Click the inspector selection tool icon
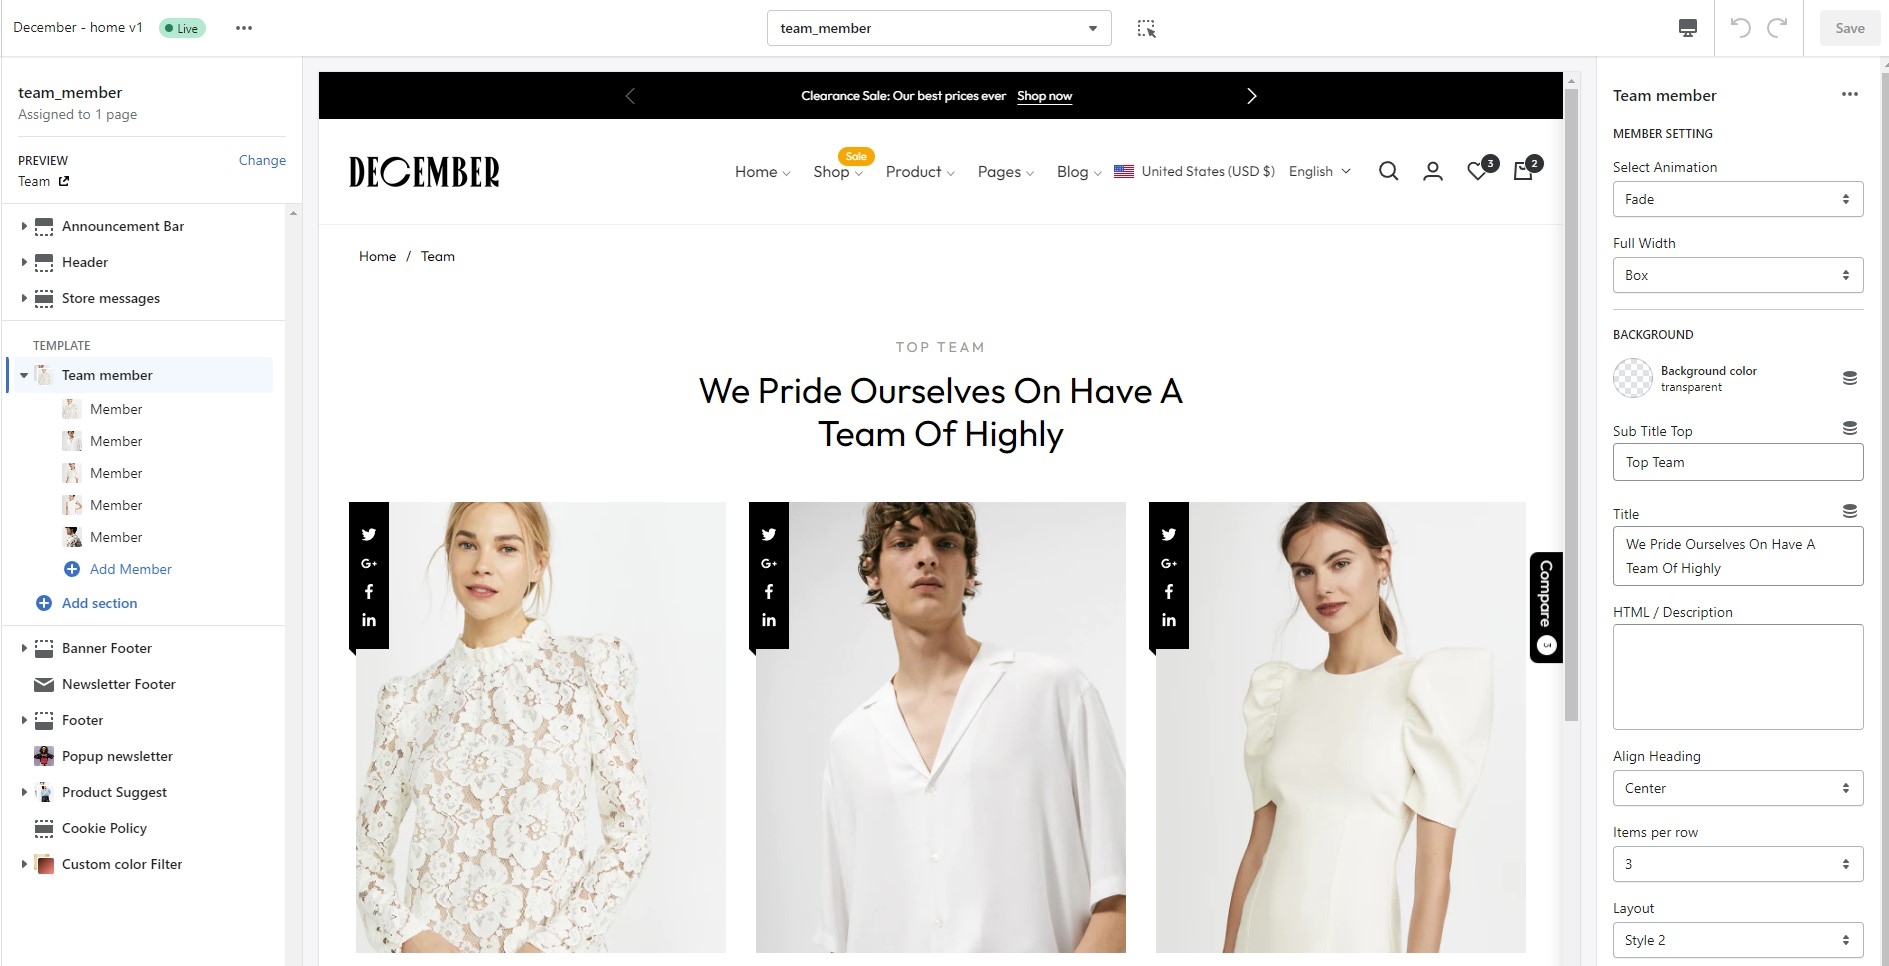The width and height of the screenshot is (1889, 966). point(1146,29)
